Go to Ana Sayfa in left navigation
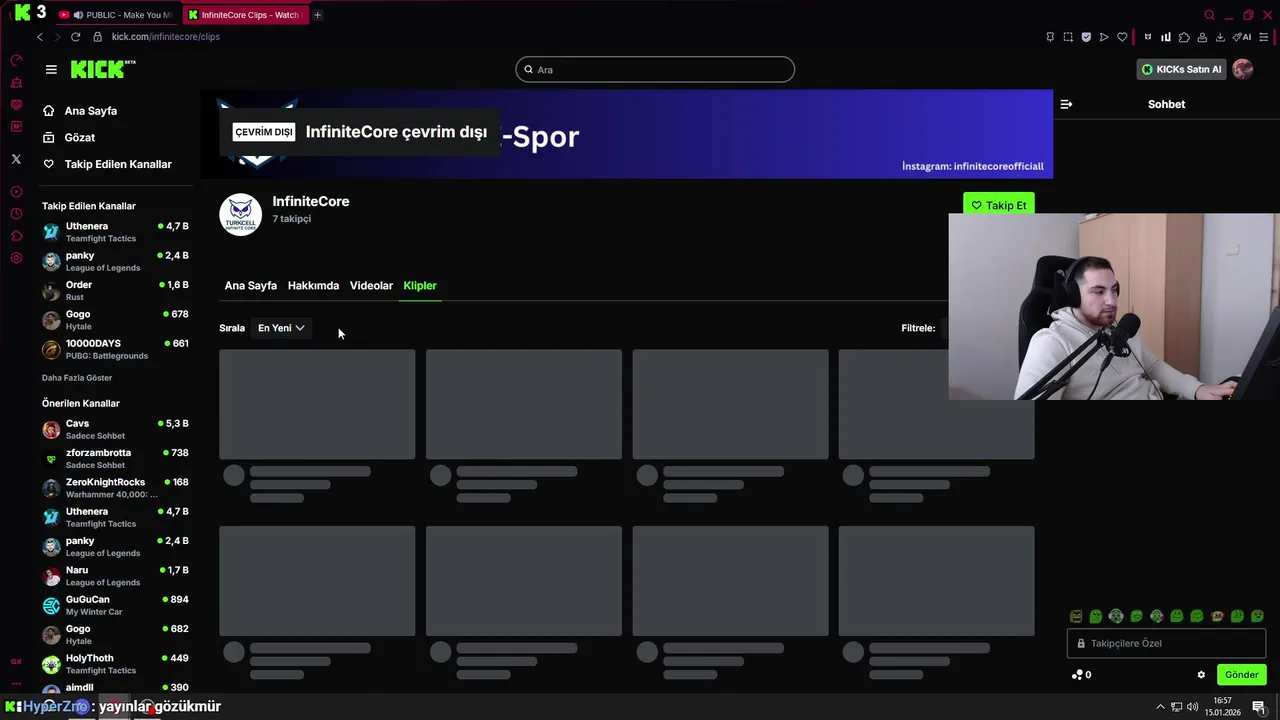The image size is (1280, 720). click(80, 111)
